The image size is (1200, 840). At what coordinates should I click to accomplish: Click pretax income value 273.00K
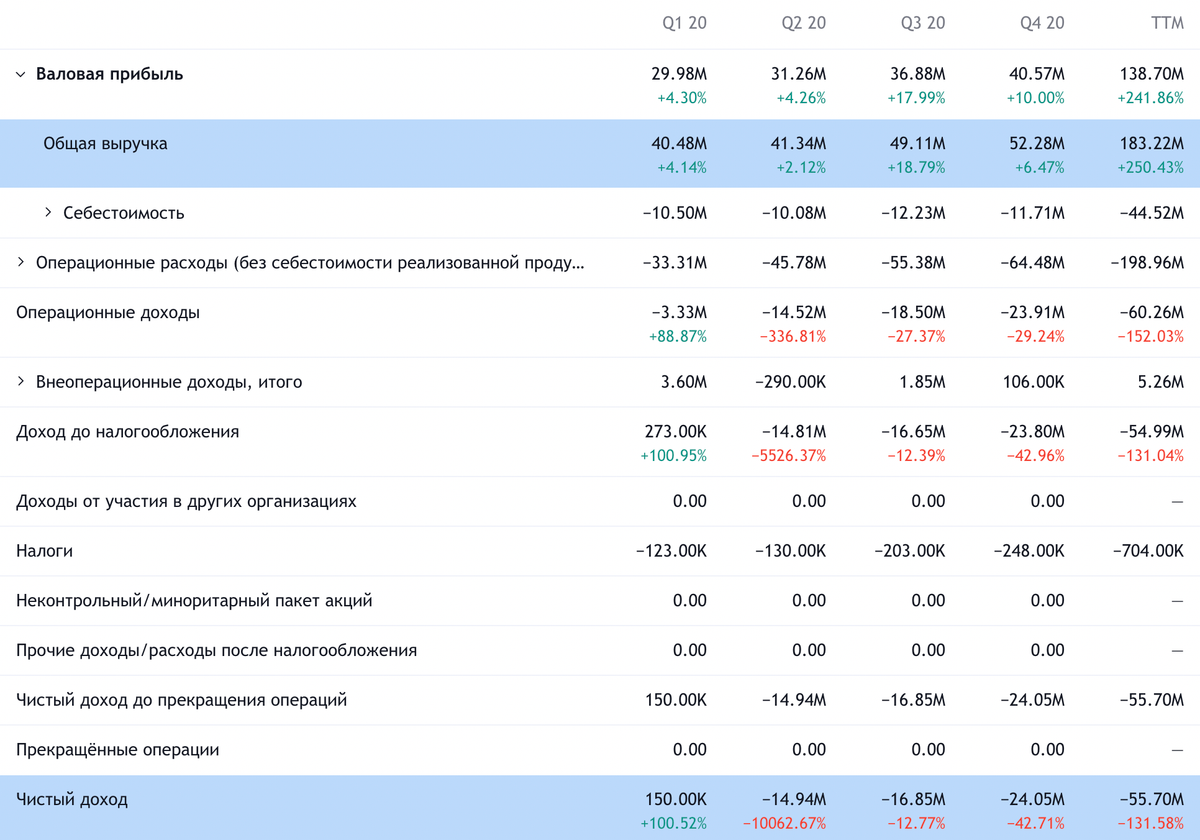click(676, 432)
